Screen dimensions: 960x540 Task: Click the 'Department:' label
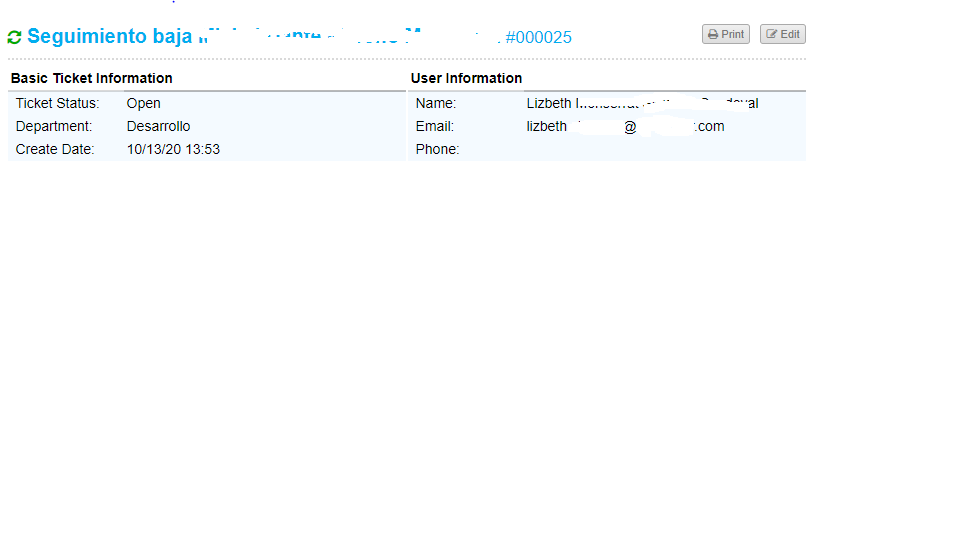[x=54, y=126]
